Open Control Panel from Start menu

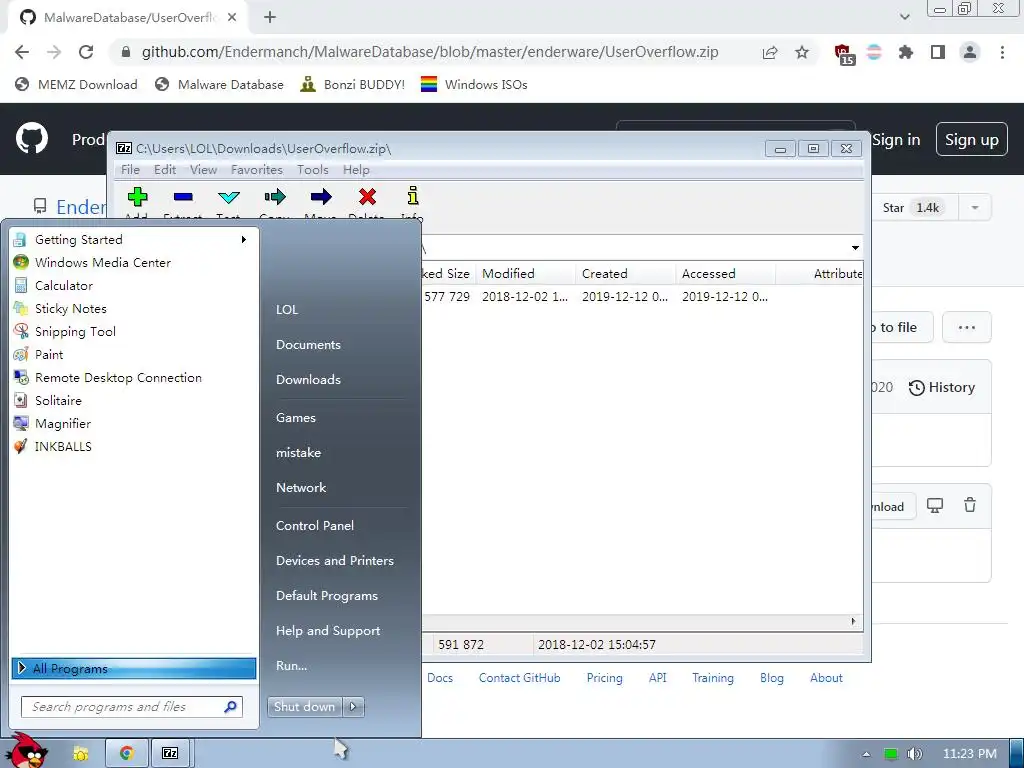[x=315, y=526]
